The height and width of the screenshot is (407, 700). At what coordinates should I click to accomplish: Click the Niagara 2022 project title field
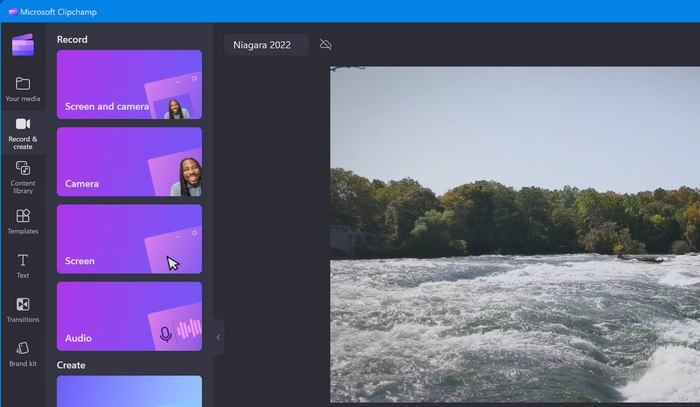click(267, 45)
